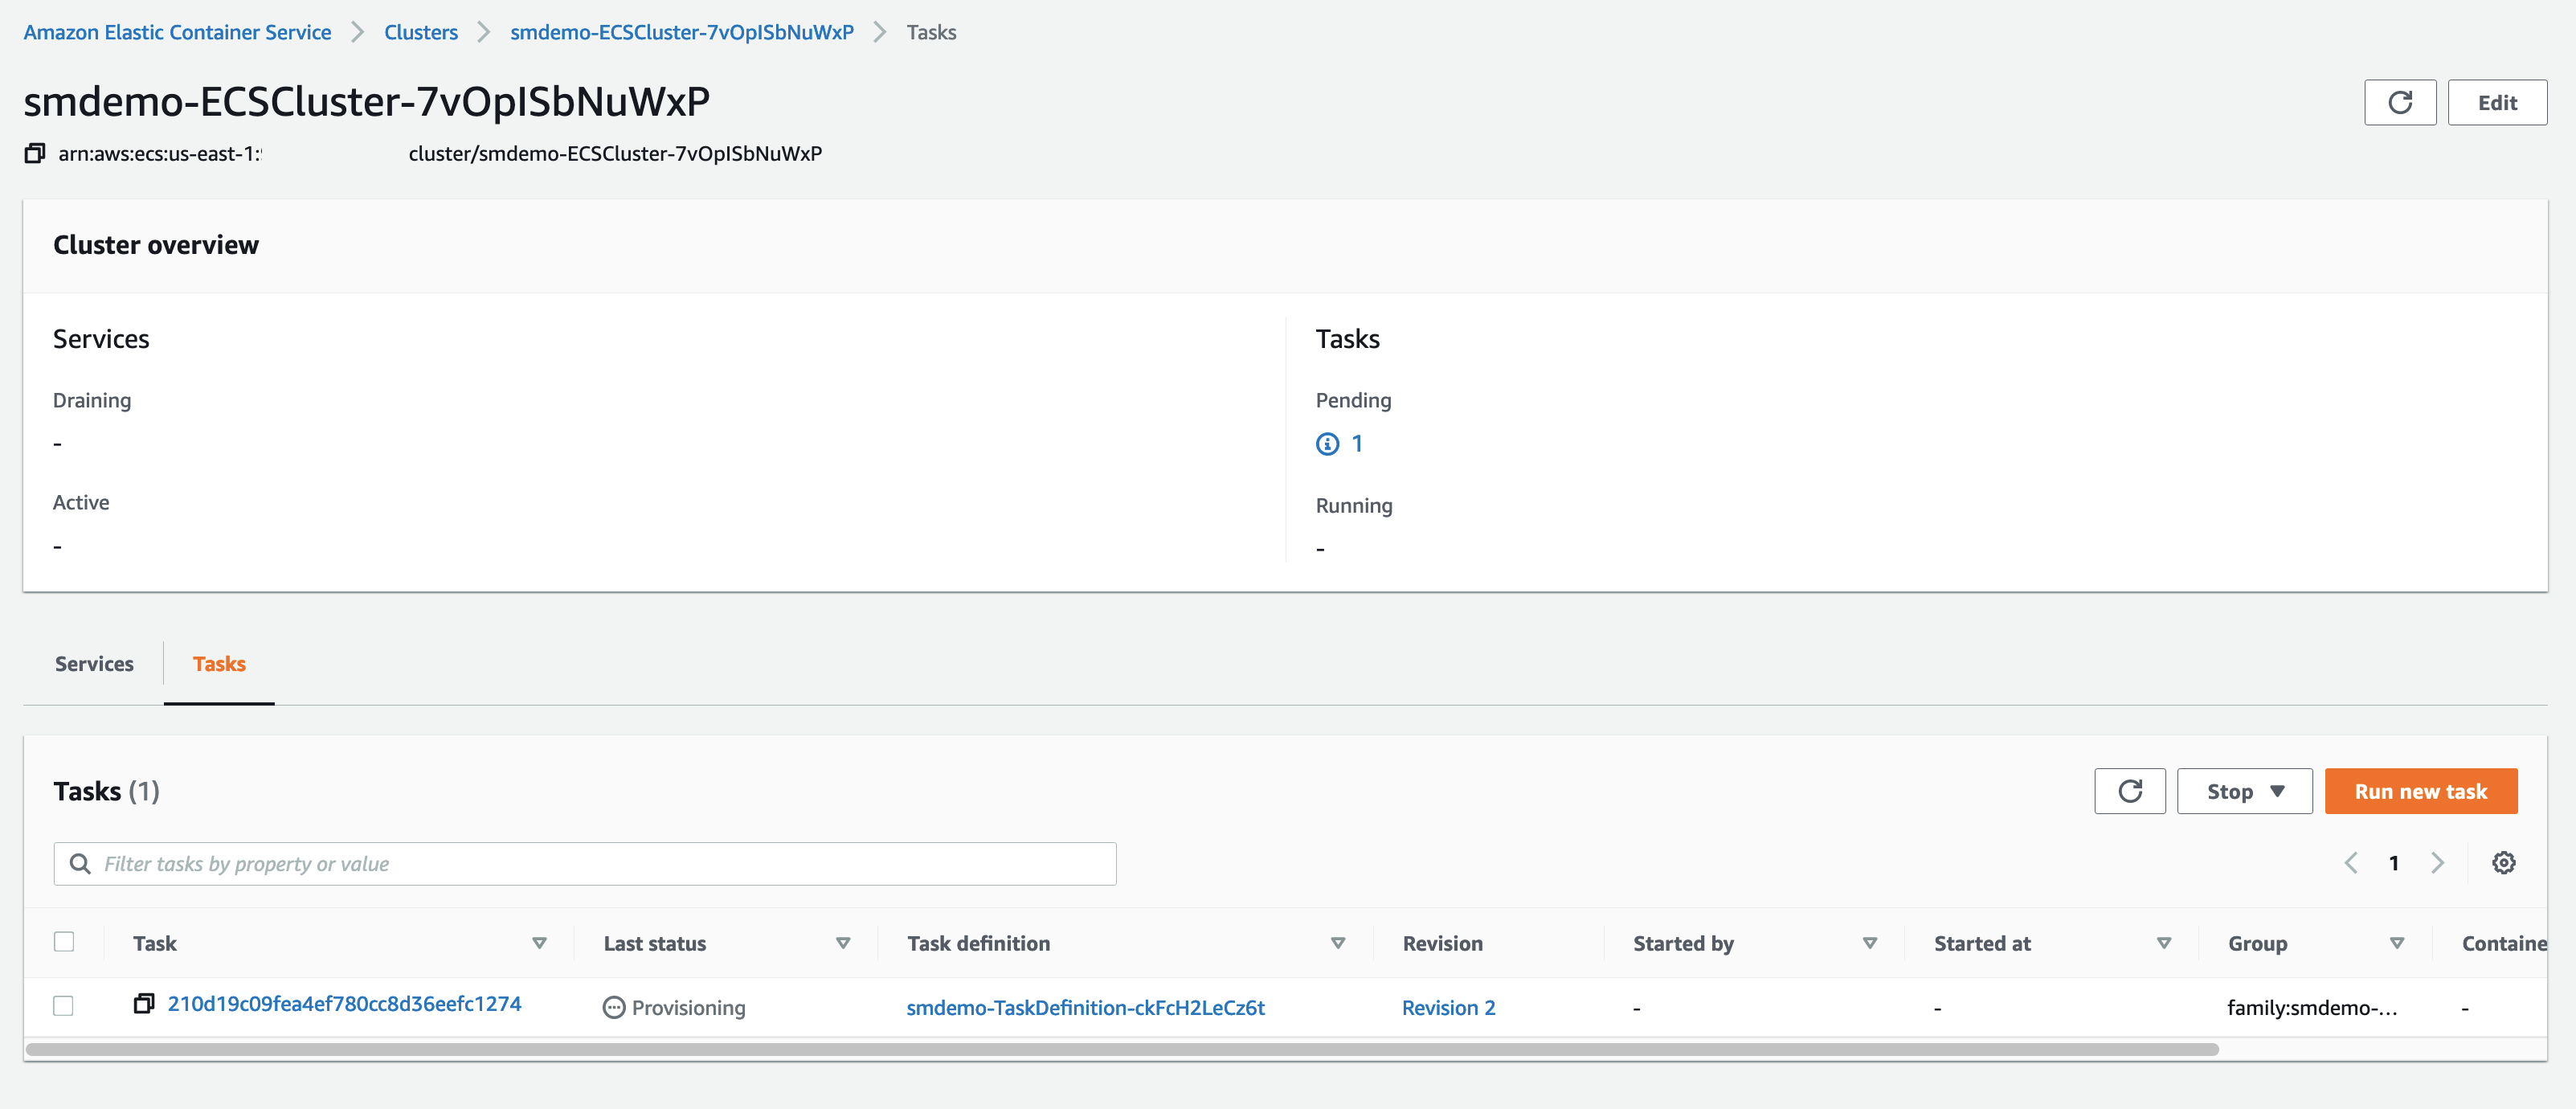Refresh the Tasks list
The image size is (2576, 1109).
(2129, 791)
